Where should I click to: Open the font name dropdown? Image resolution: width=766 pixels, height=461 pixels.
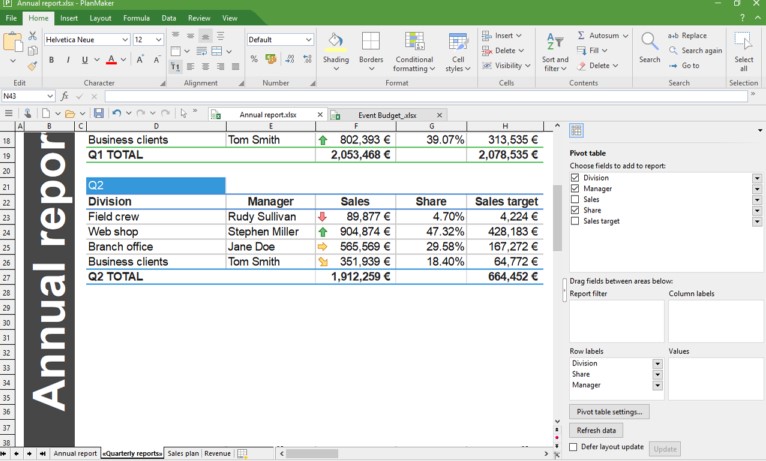(125, 40)
